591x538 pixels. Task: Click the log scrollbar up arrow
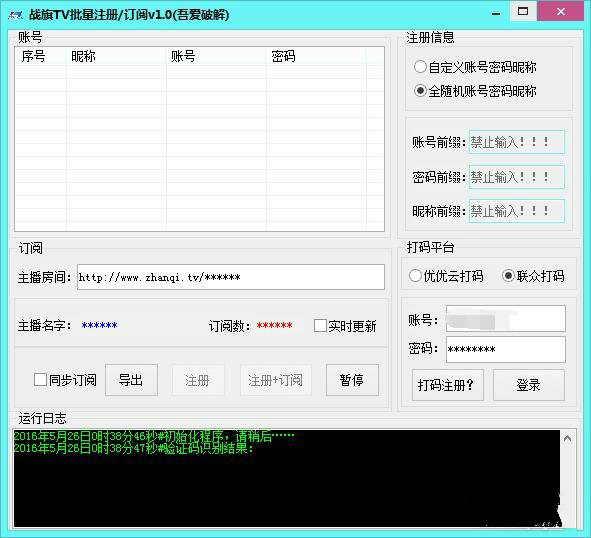568,438
